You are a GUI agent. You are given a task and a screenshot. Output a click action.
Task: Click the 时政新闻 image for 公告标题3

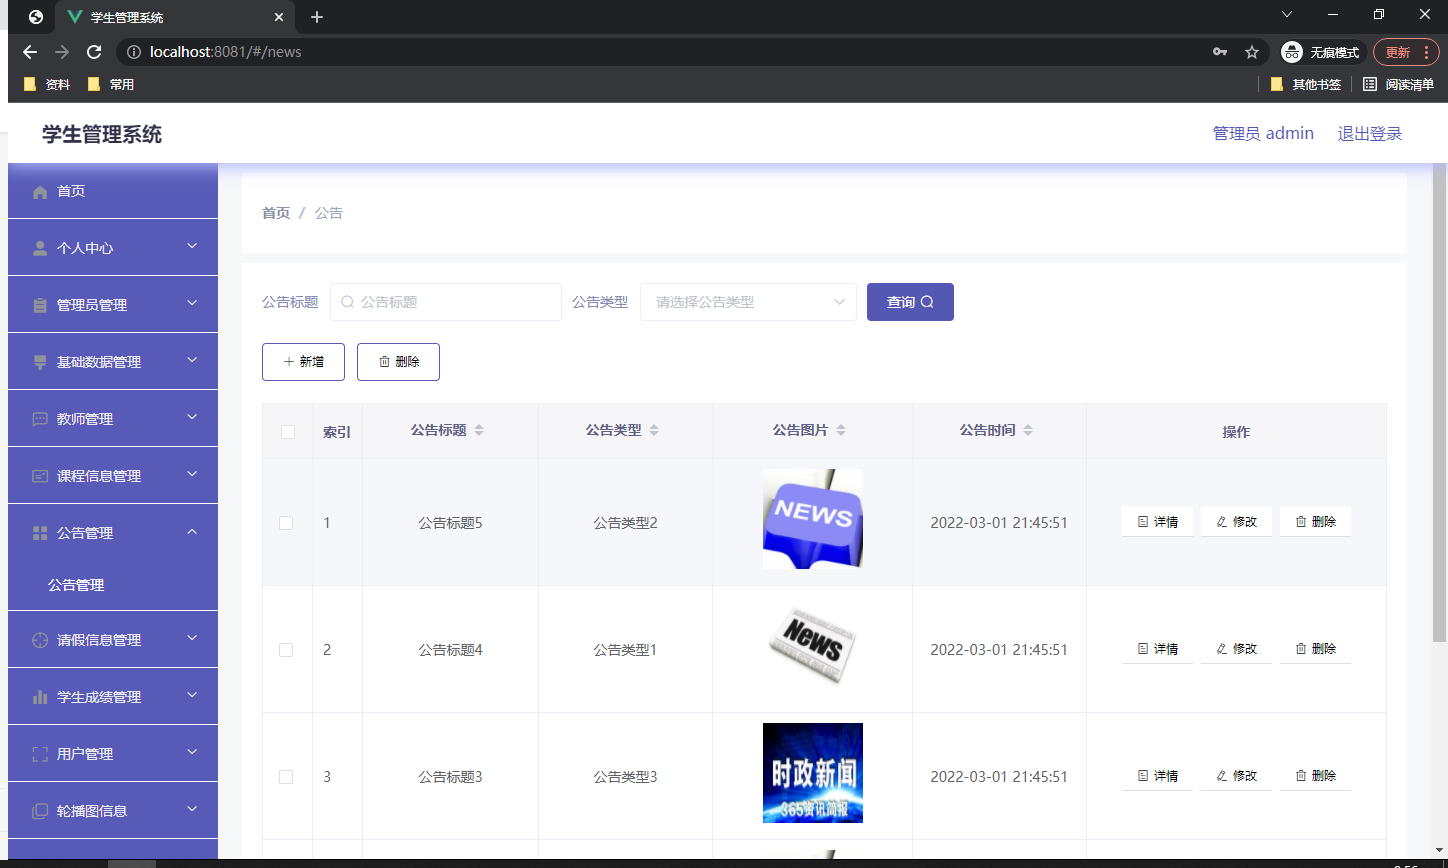(813, 773)
